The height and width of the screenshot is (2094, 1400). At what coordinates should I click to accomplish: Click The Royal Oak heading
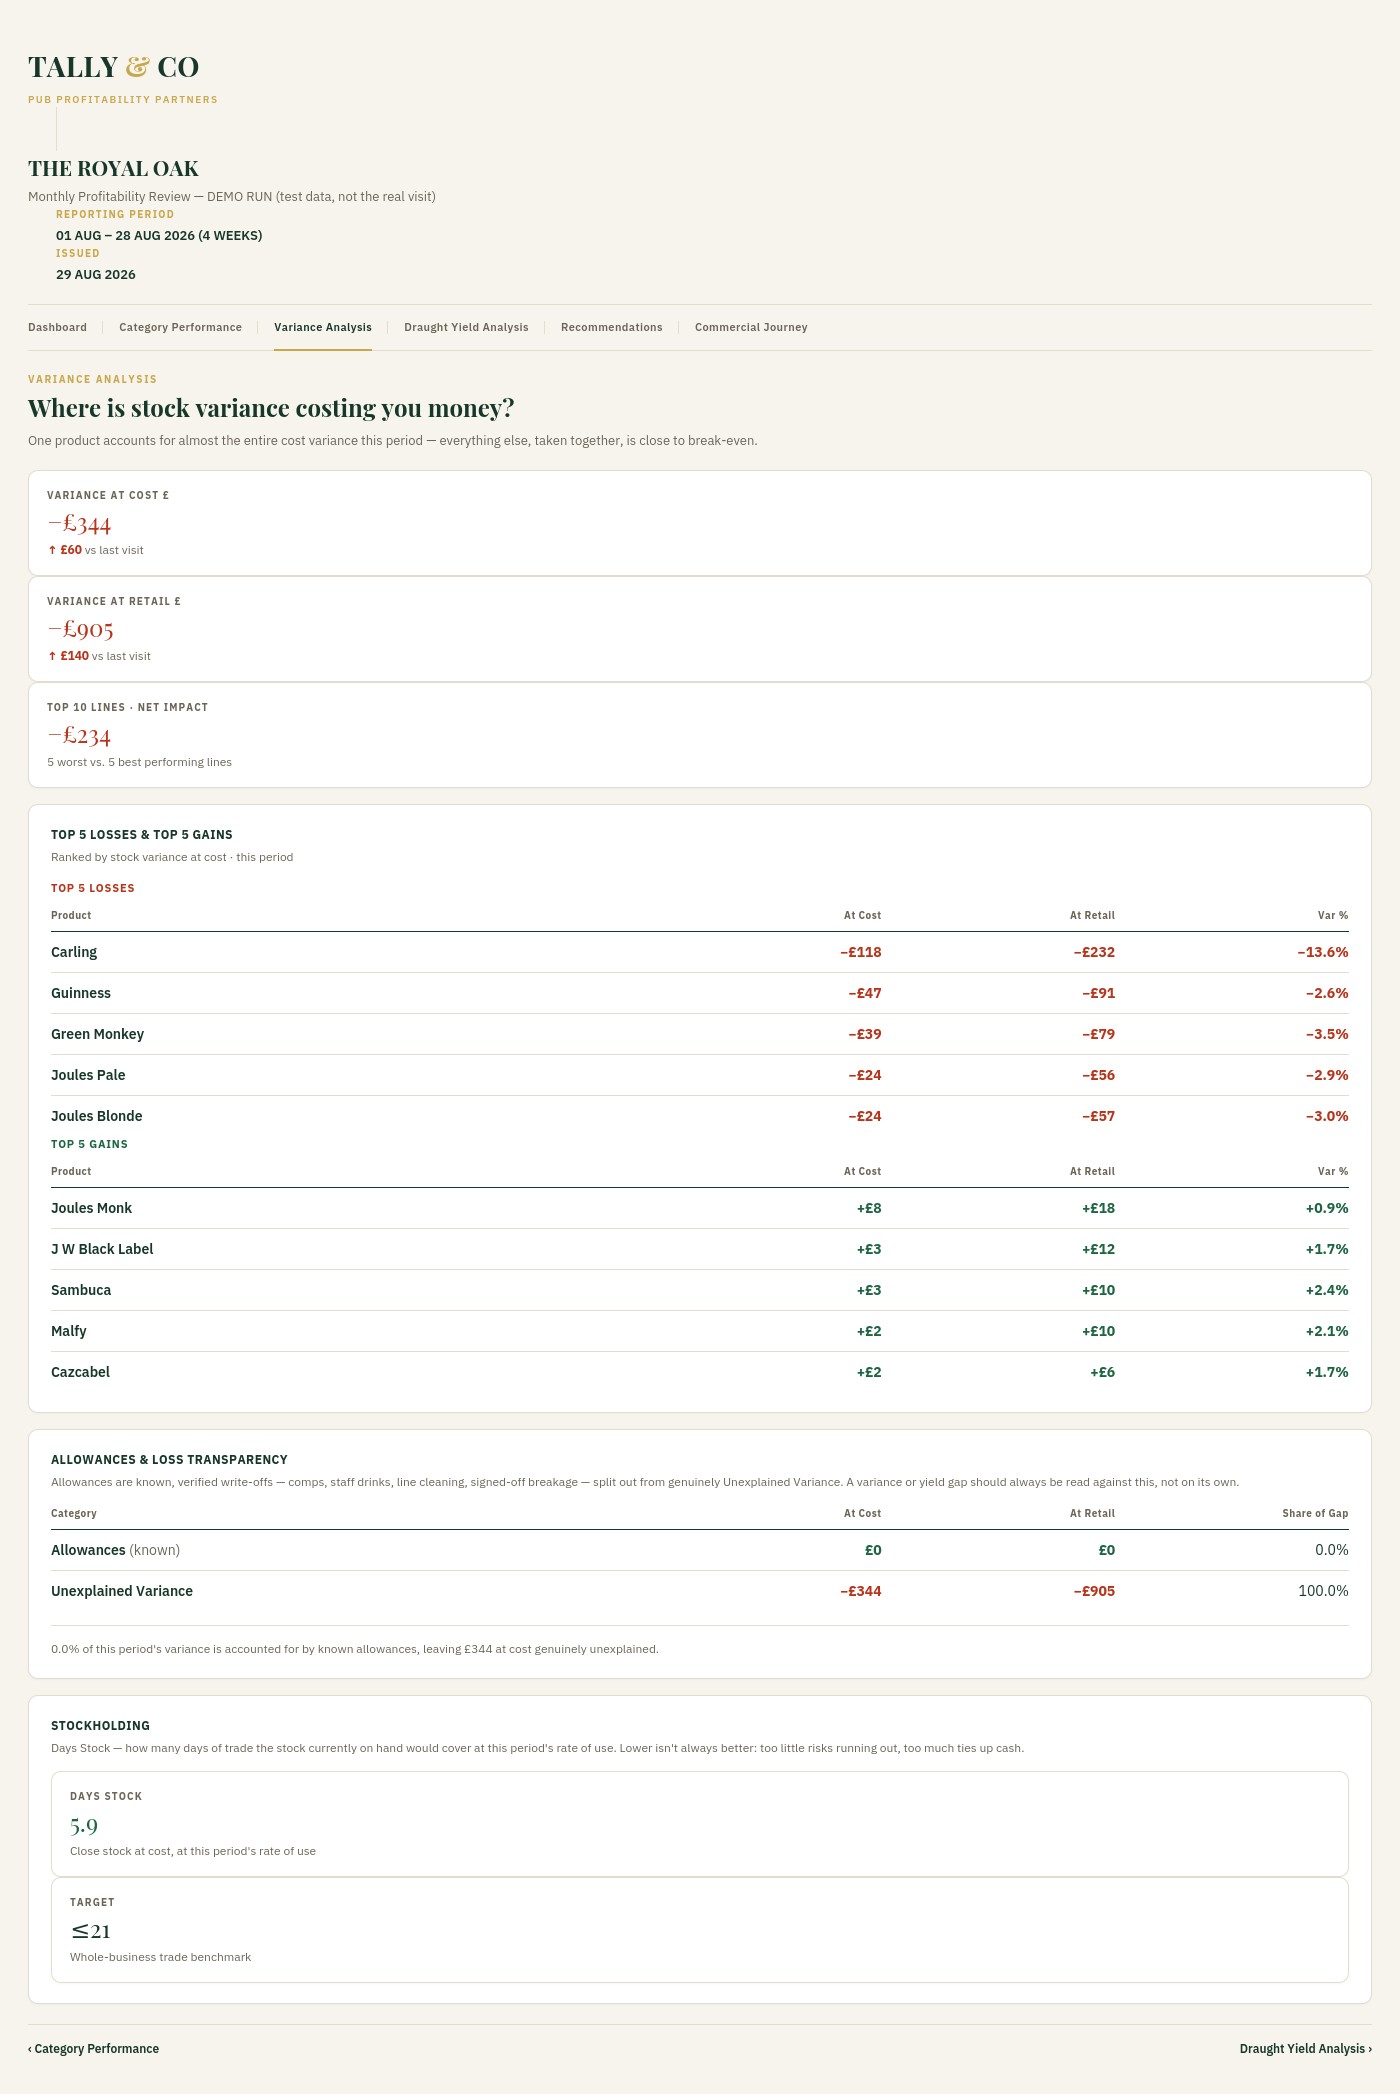(113, 169)
